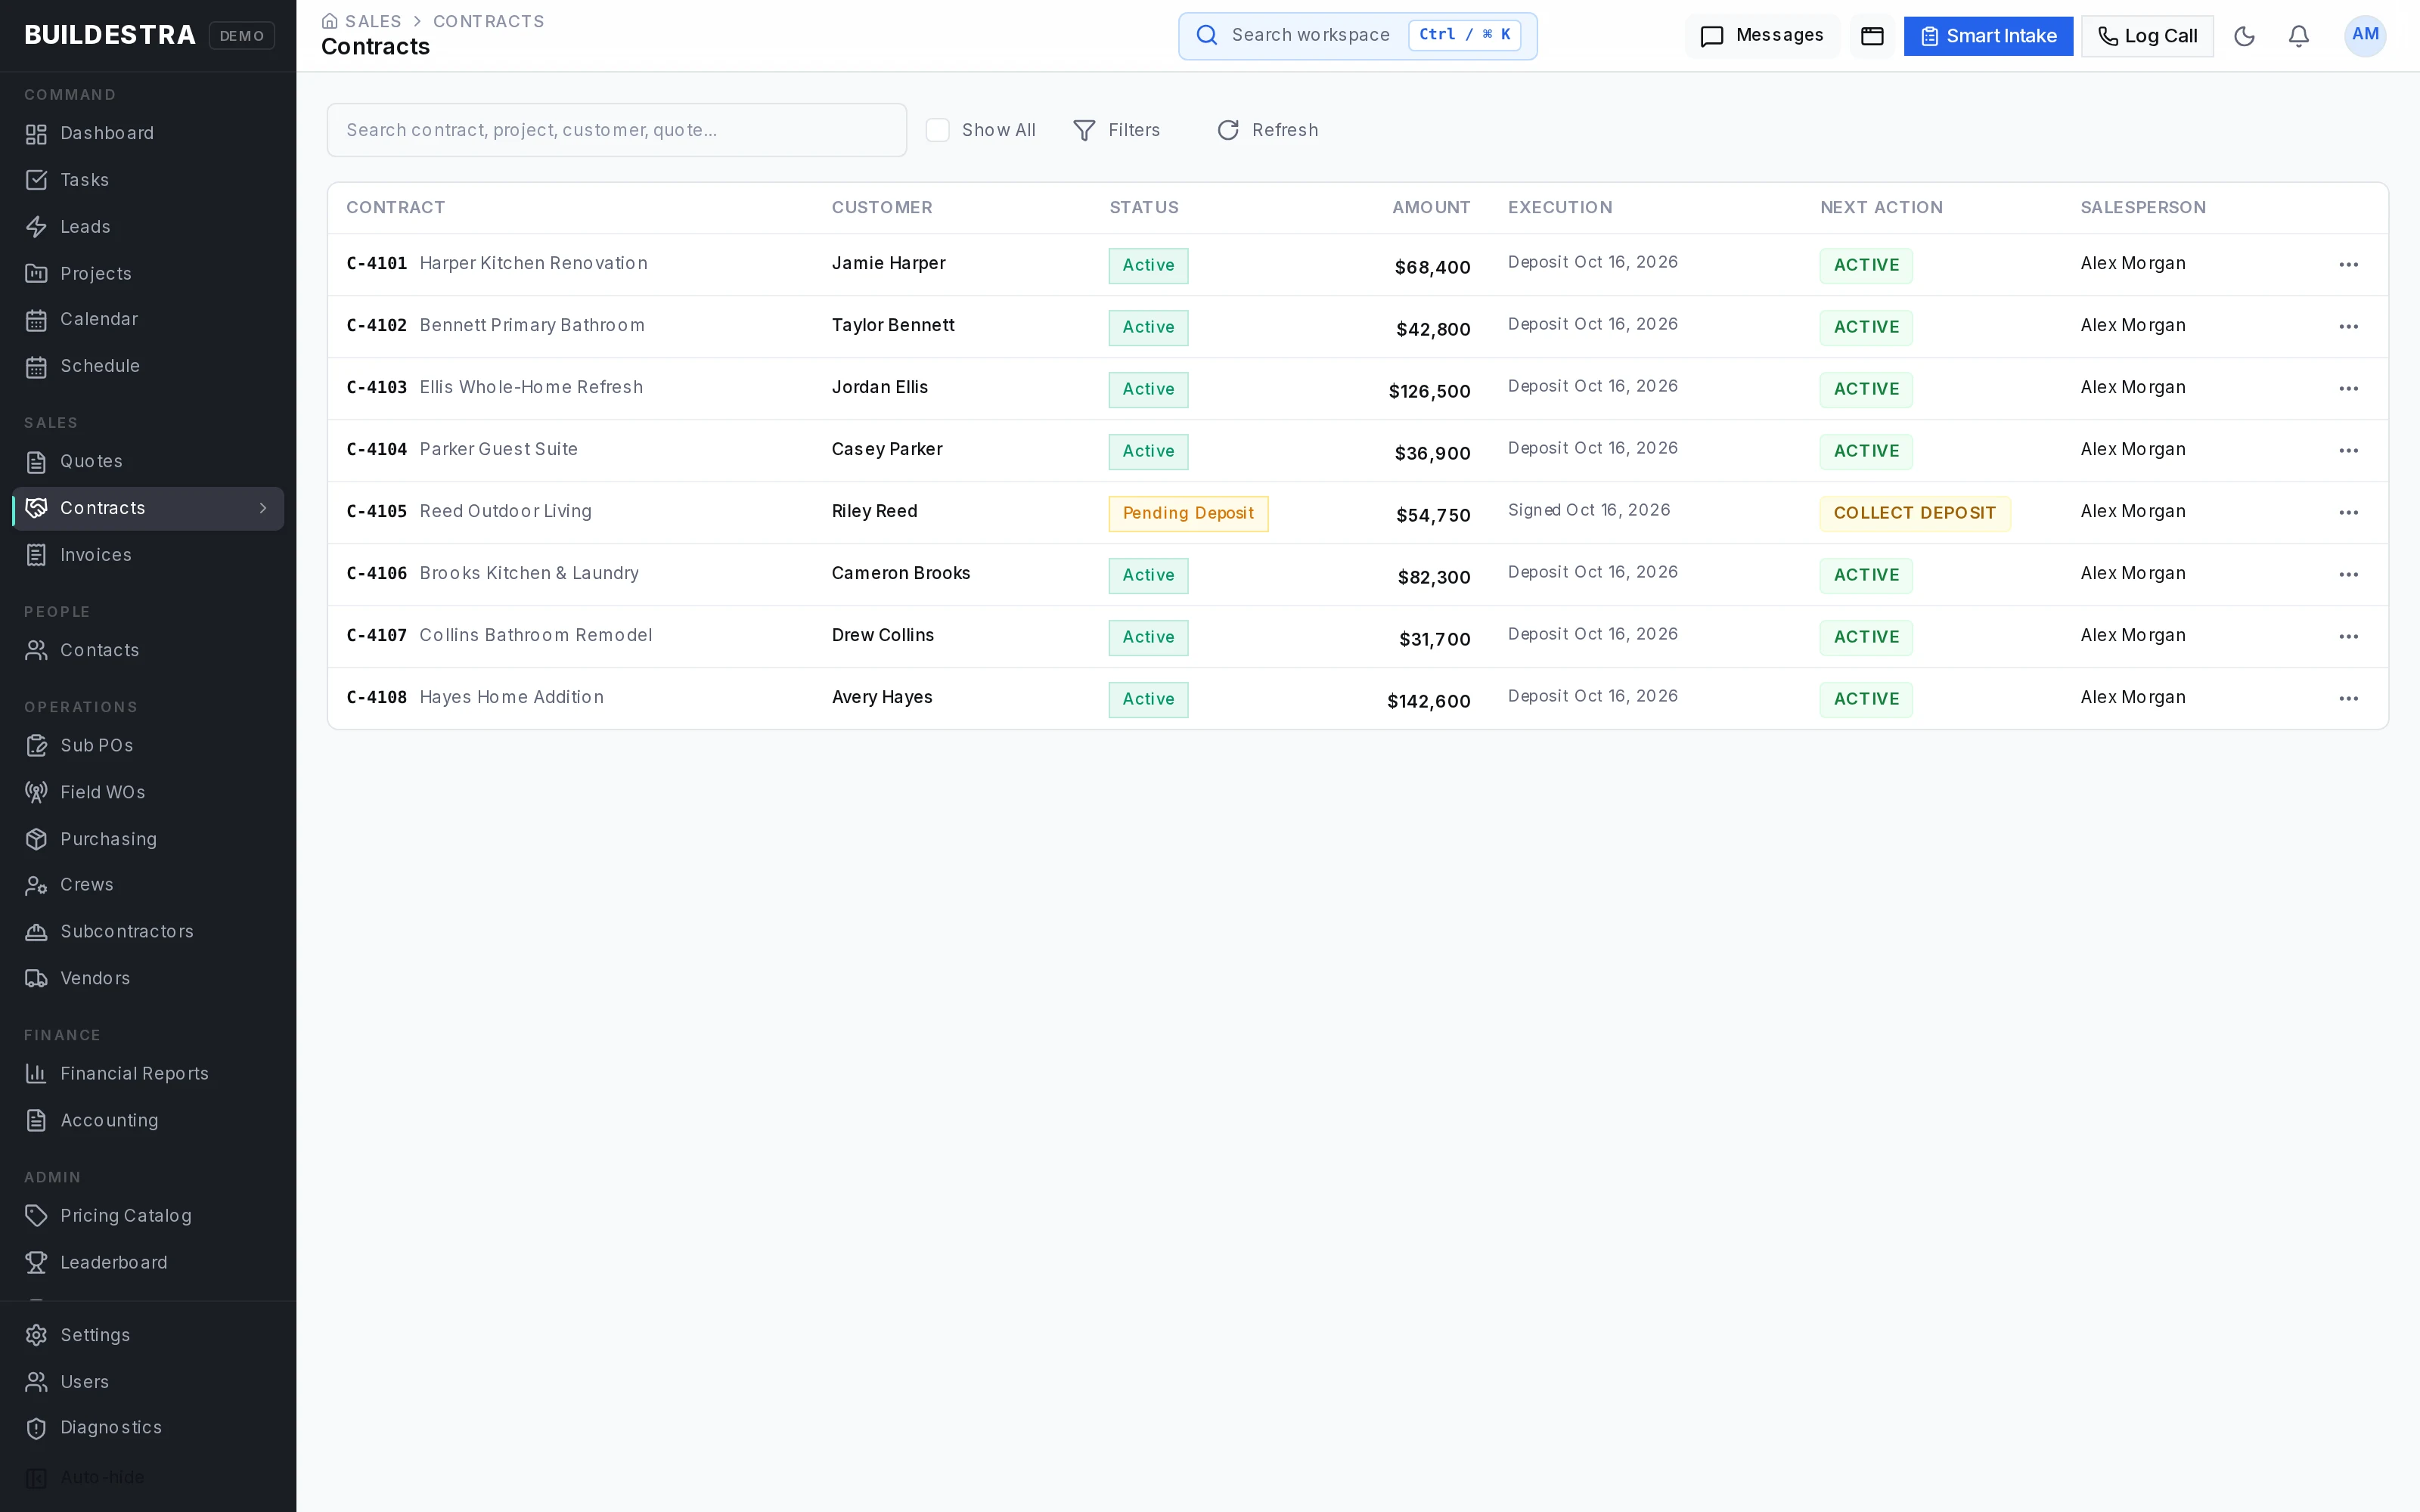Navigate to SALES breadcrumb link
Viewport: 2420px width, 1512px height.
(373, 21)
